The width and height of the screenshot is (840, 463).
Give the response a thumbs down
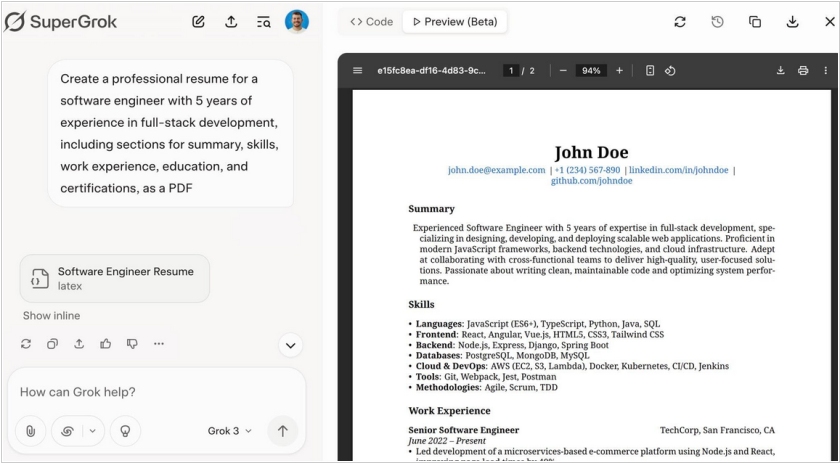tap(132, 344)
